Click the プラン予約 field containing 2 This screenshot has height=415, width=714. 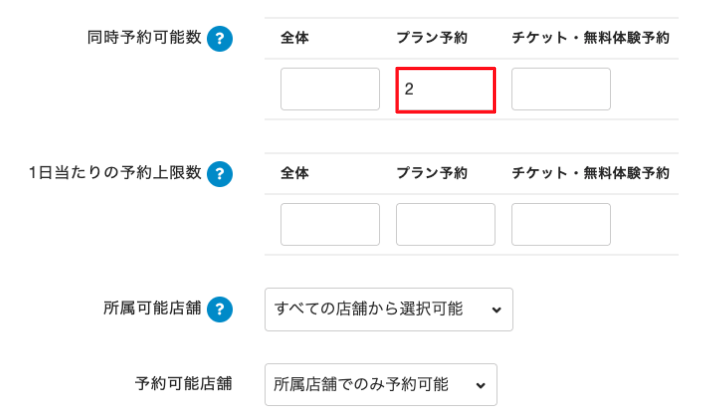tap(446, 89)
